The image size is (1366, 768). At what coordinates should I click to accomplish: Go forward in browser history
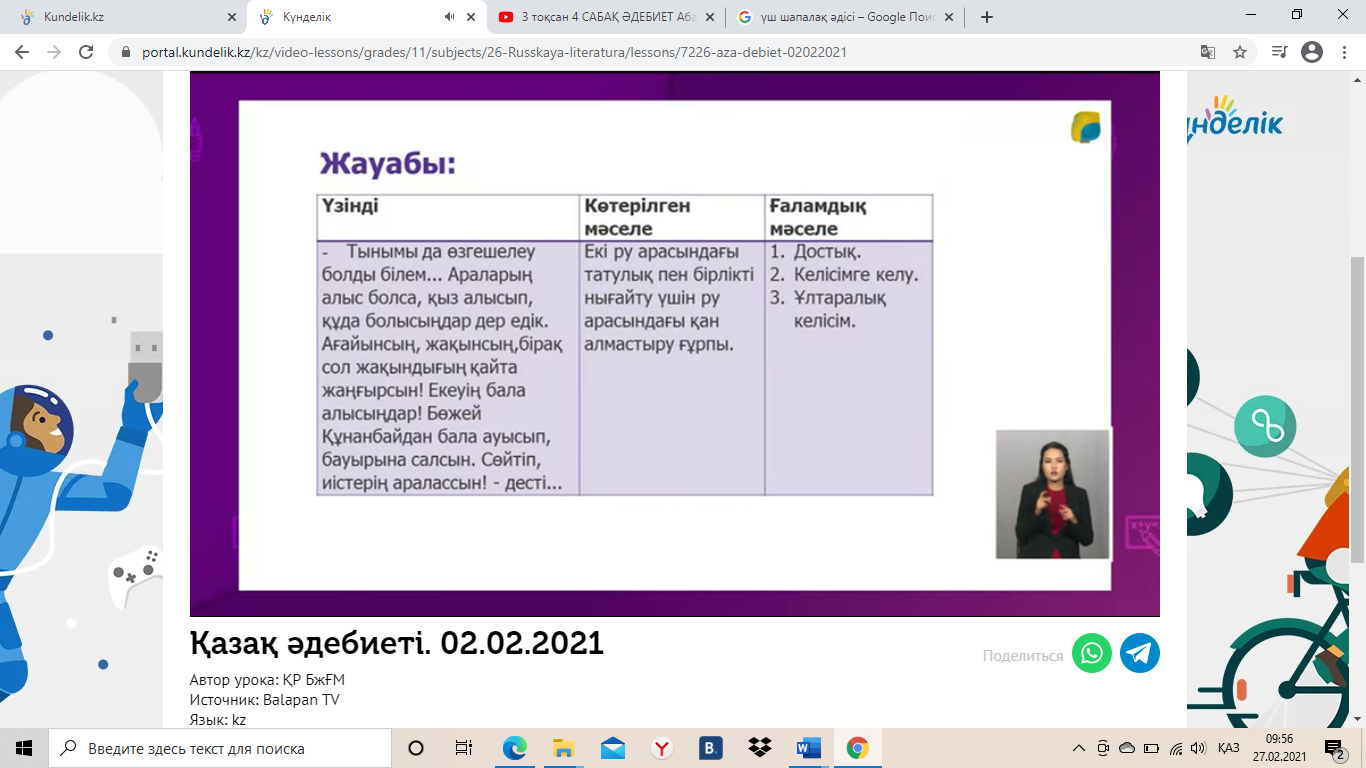[54, 52]
